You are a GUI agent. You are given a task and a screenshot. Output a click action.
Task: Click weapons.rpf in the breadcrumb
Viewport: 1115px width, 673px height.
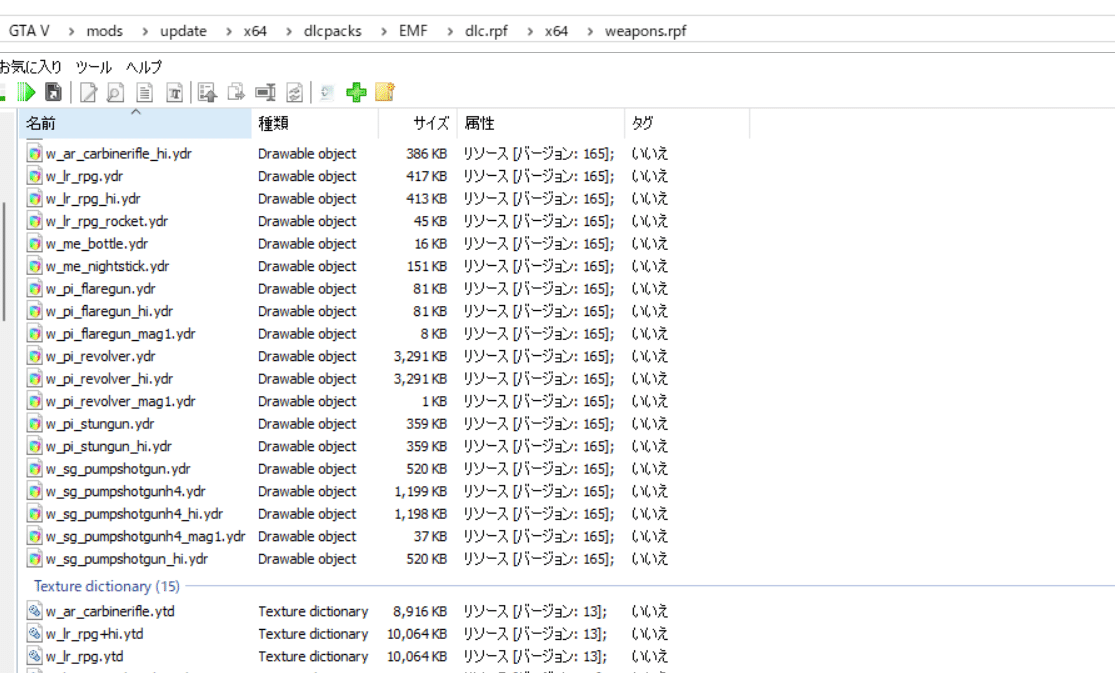(x=646, y=31)
